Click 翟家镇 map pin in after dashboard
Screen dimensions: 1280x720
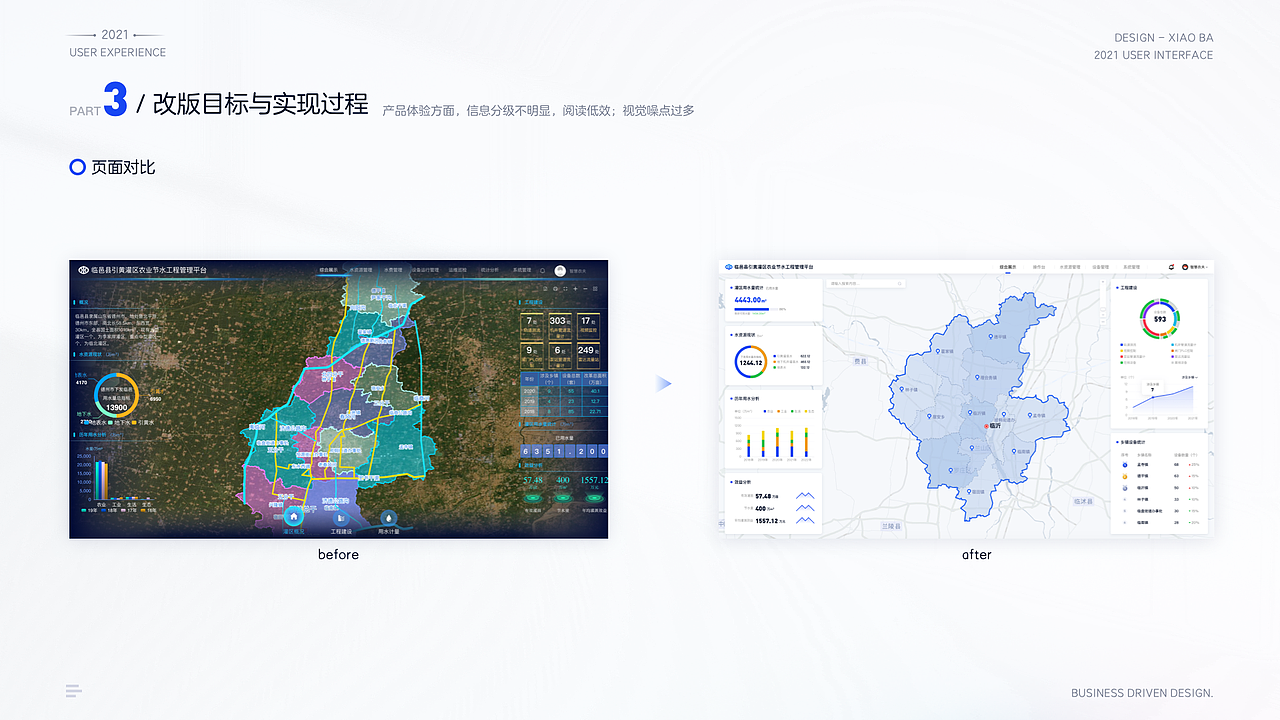938,351
